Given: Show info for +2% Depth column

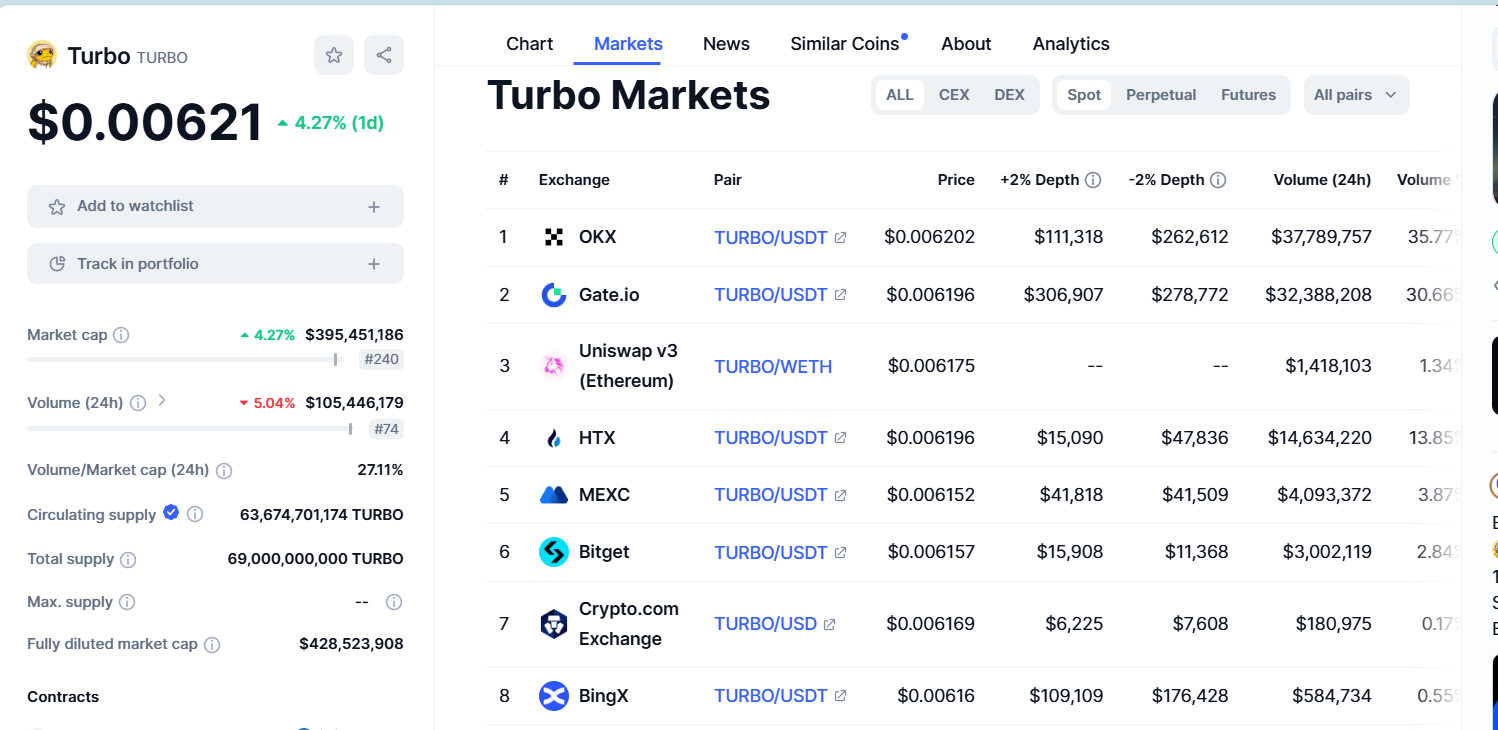Looking at the screenshot, I should 1093,180.
